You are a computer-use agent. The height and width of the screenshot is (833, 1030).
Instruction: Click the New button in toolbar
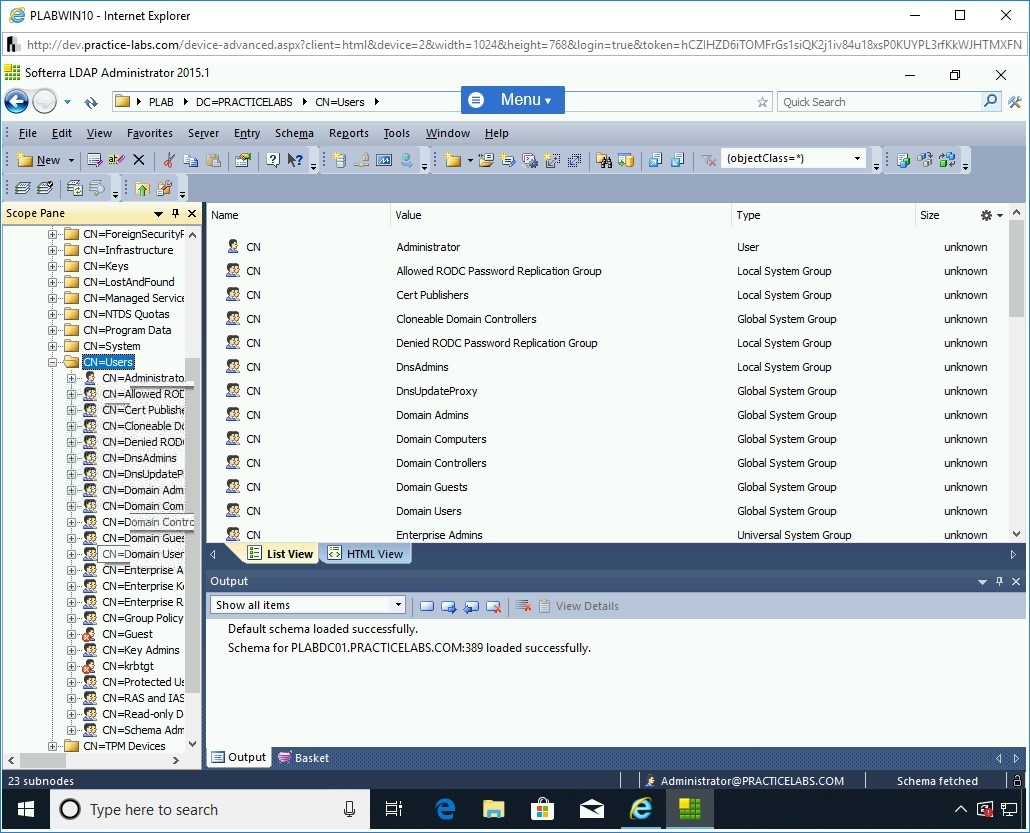40,160
